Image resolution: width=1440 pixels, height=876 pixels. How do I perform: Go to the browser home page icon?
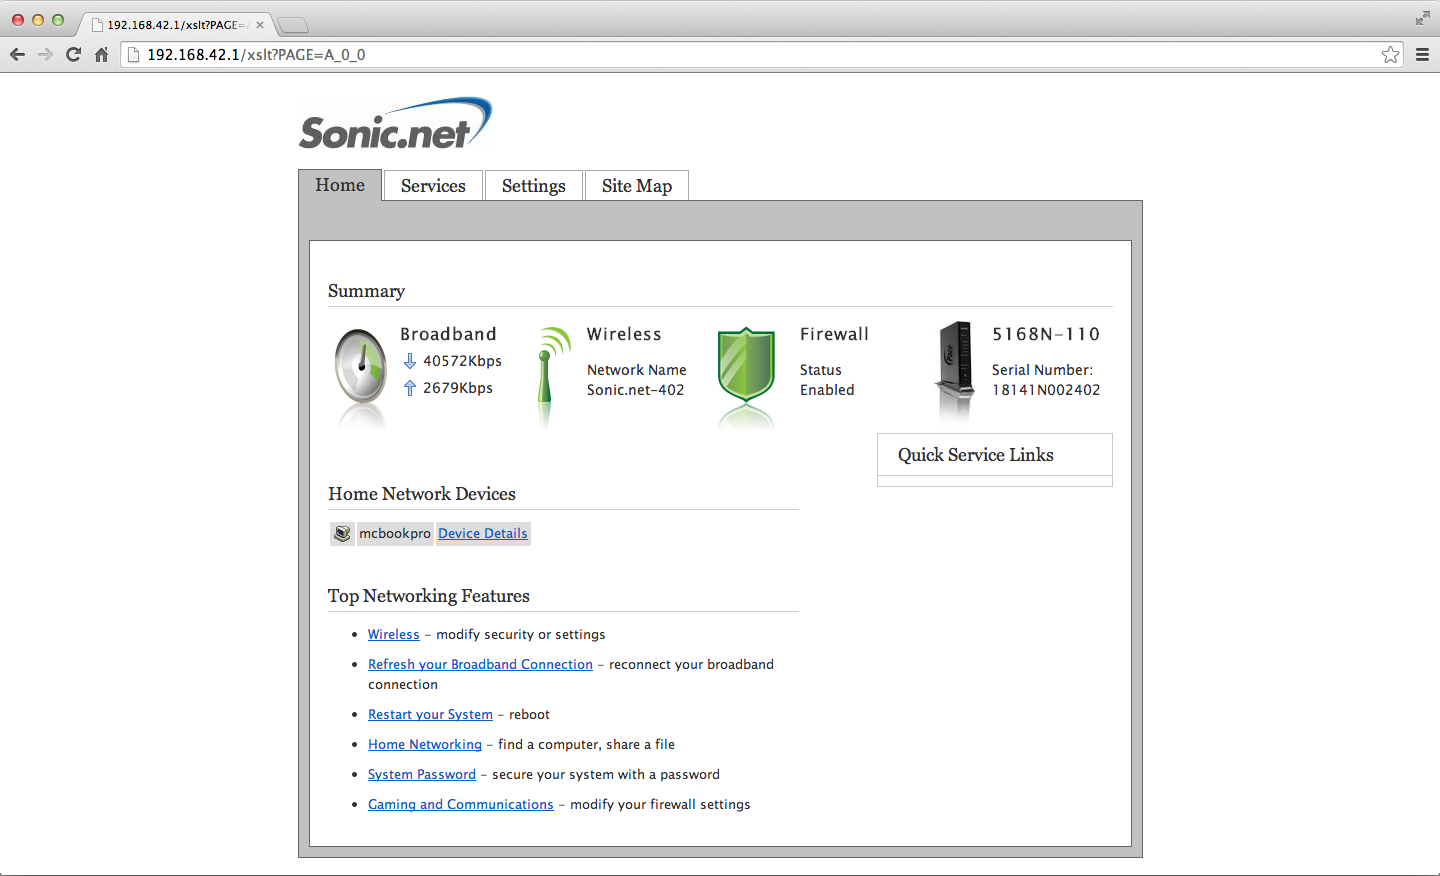point(101,55)
